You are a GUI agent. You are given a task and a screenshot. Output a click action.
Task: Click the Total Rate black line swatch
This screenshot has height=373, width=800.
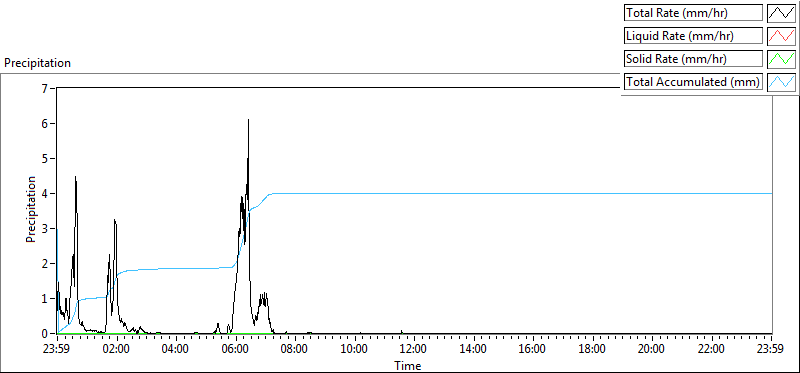(x=781, y=13)
